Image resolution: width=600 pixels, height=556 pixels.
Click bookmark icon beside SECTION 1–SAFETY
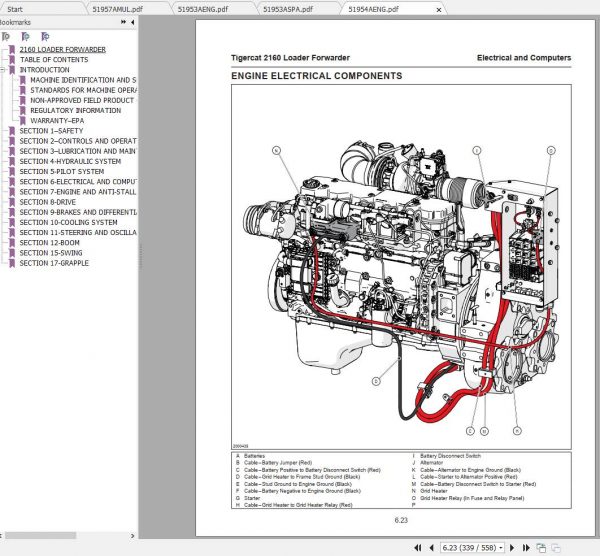(x=12, y=131)
